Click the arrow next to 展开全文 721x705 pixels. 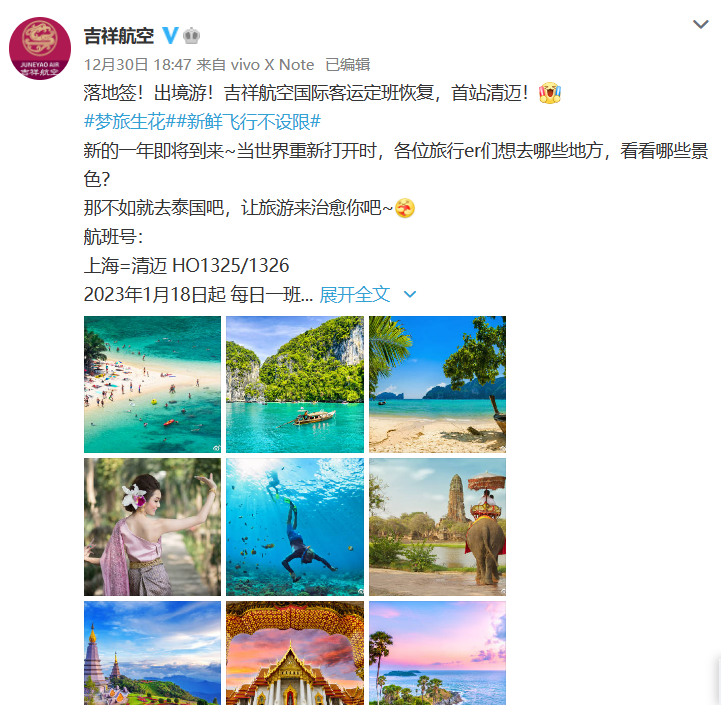tap(409, 294)
